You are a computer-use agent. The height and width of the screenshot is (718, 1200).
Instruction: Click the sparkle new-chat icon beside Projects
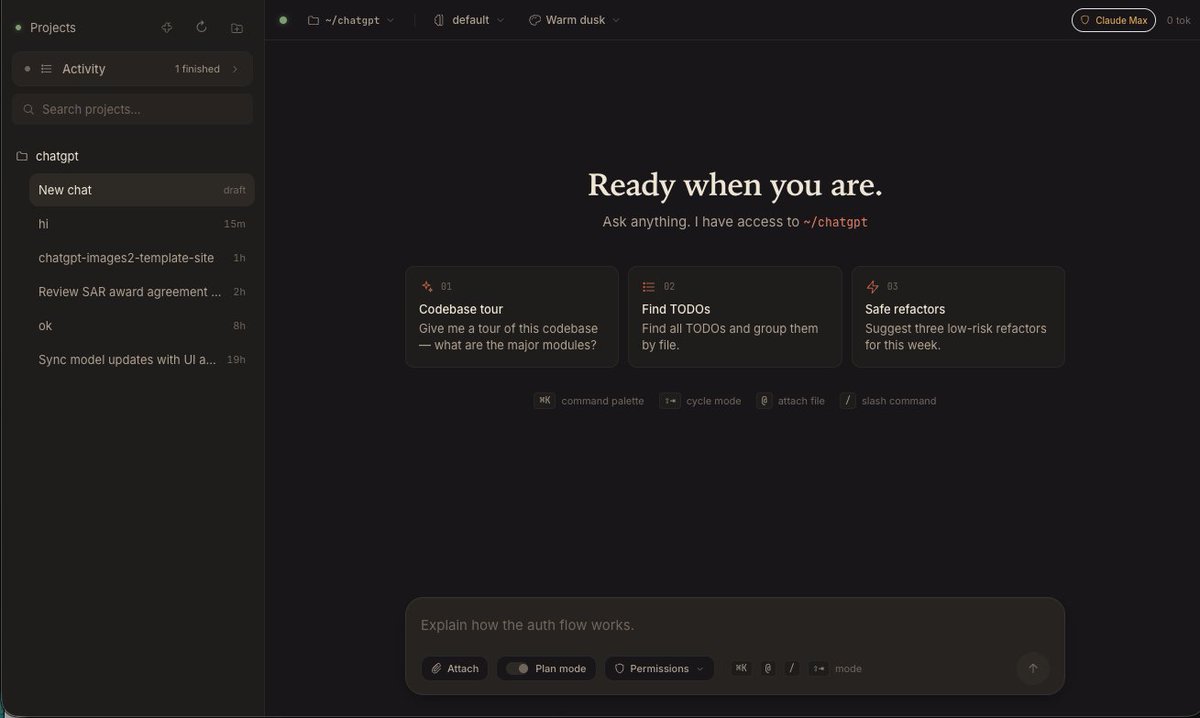tap(167, 28)
